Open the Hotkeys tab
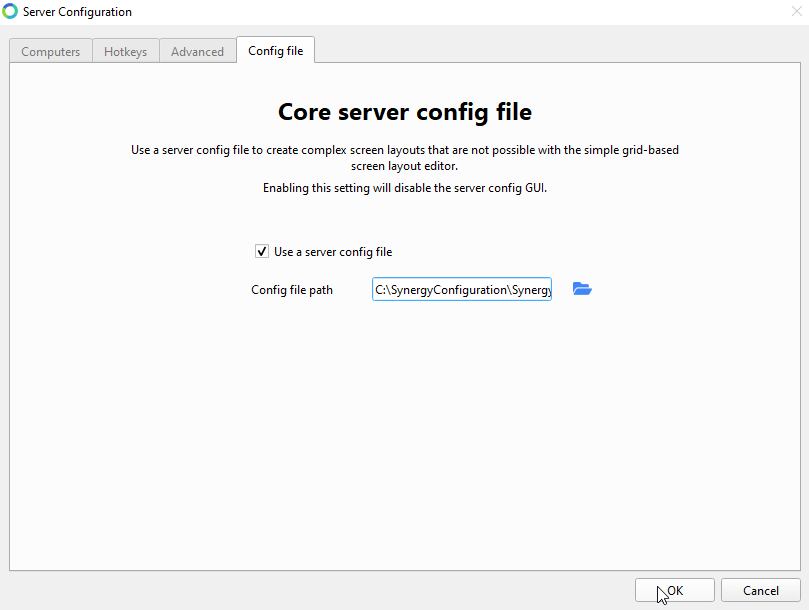 [125, 52]
